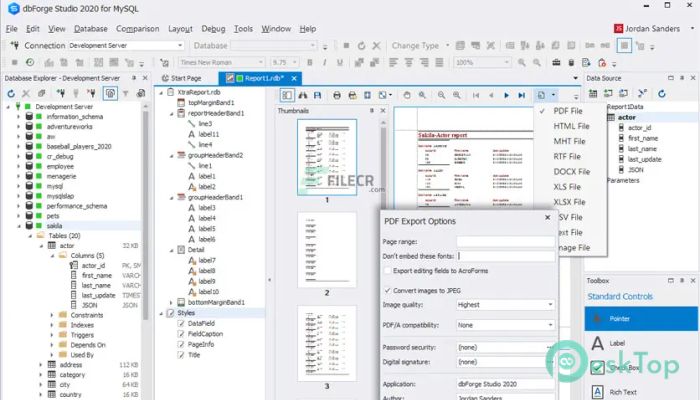Toggle the Title style checkbox
The width and height of the screenshot is (700, 400).
[181, 355]
